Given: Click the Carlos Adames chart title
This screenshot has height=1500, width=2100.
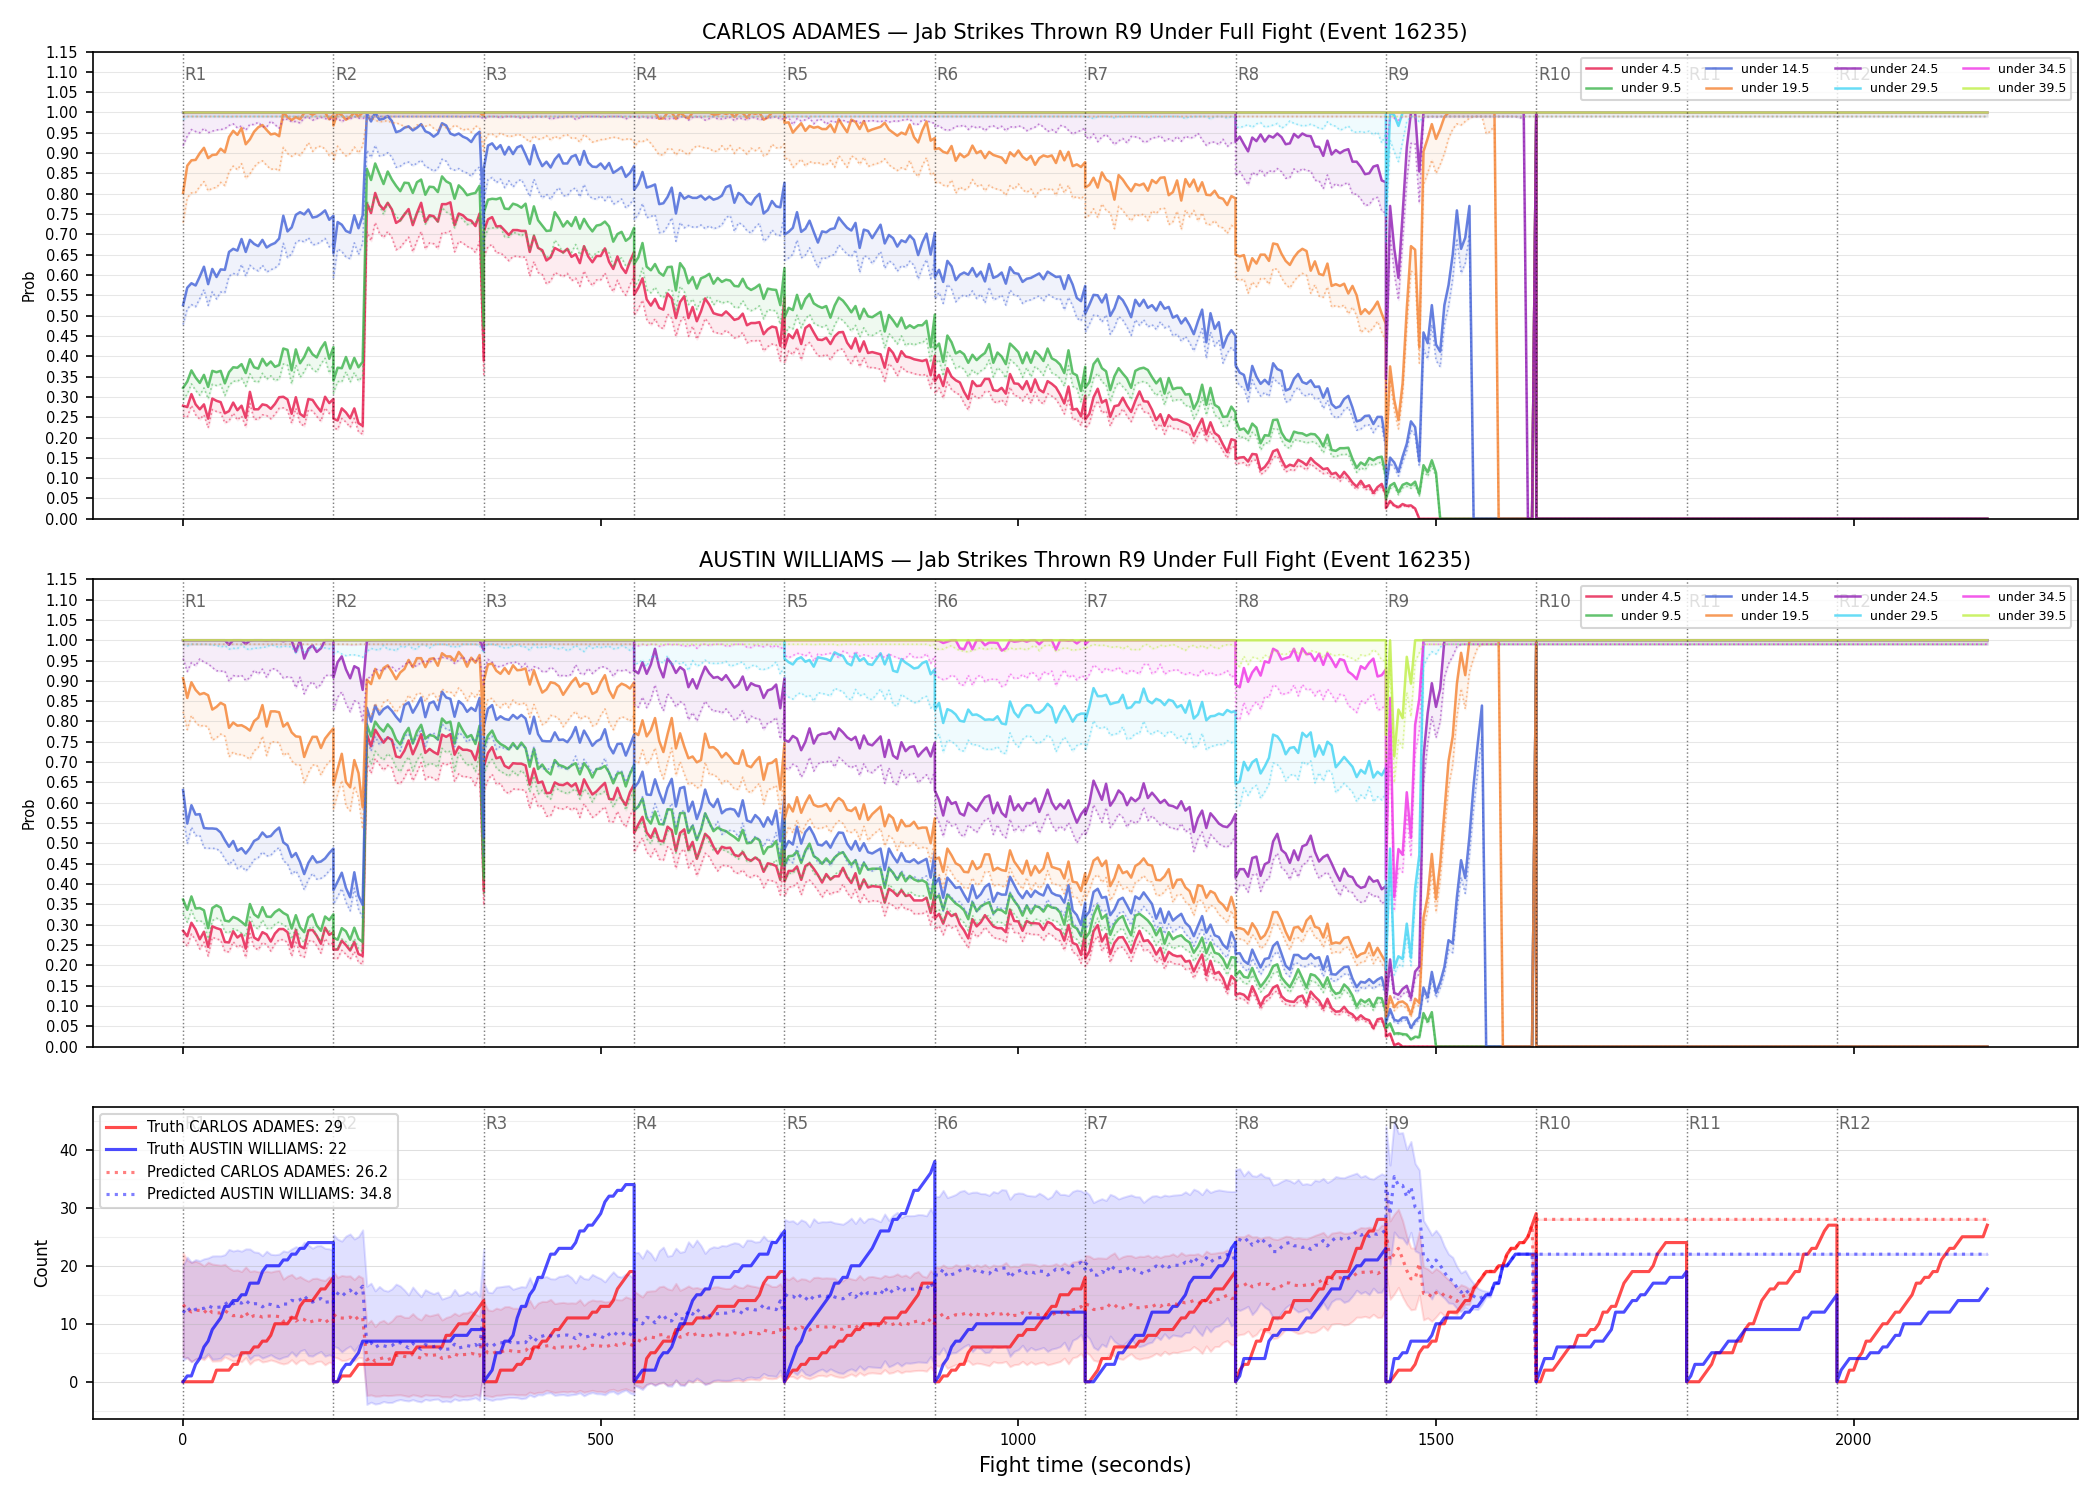Looking at the screenshot, I should 1084,32.
